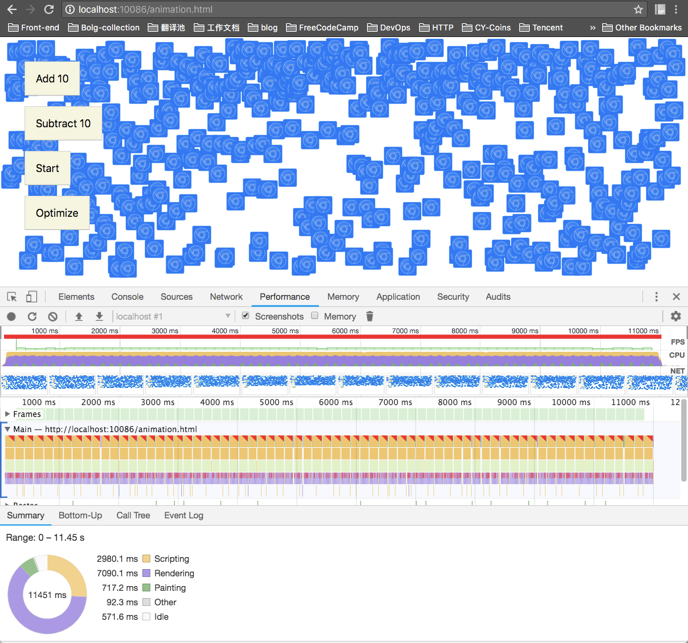The width and height of the screenshot is (688, 643).
Task: Switch to the Network tab
Action: 226,297
